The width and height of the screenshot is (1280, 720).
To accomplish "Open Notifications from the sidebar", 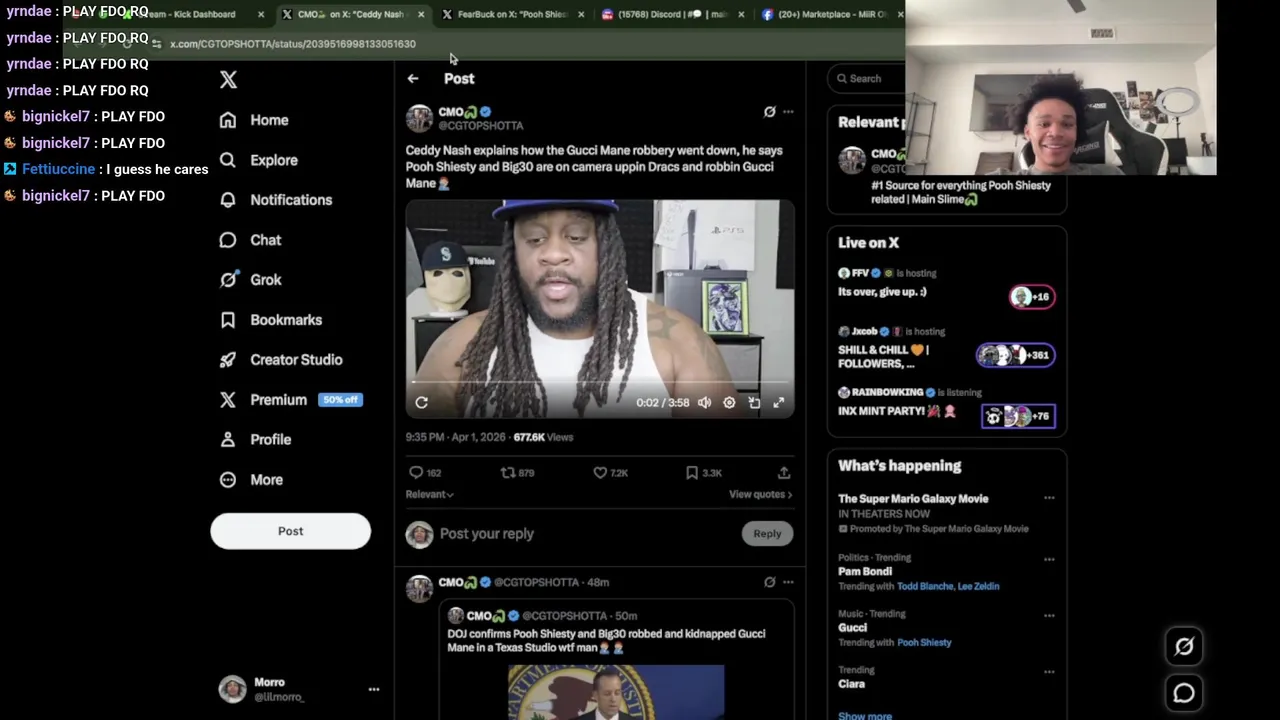I will click(276, 200).
